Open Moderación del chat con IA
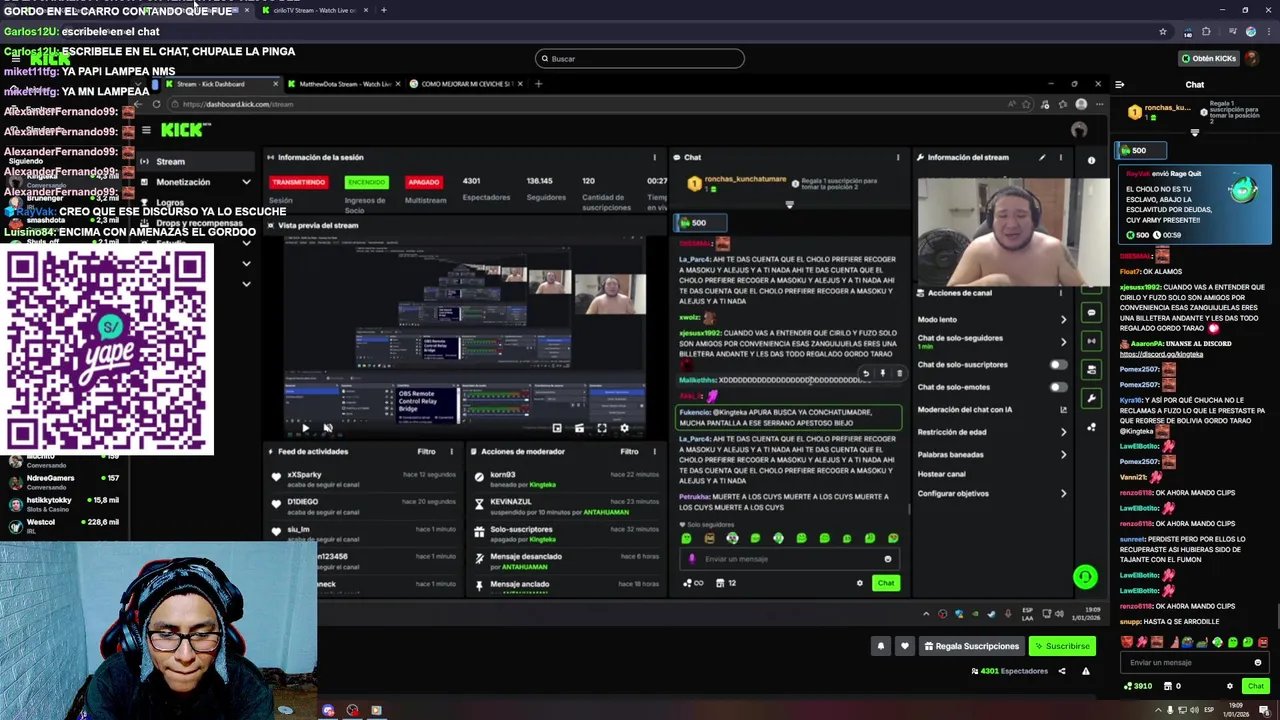The image size is (1280, 720). [x=990, y=409]
